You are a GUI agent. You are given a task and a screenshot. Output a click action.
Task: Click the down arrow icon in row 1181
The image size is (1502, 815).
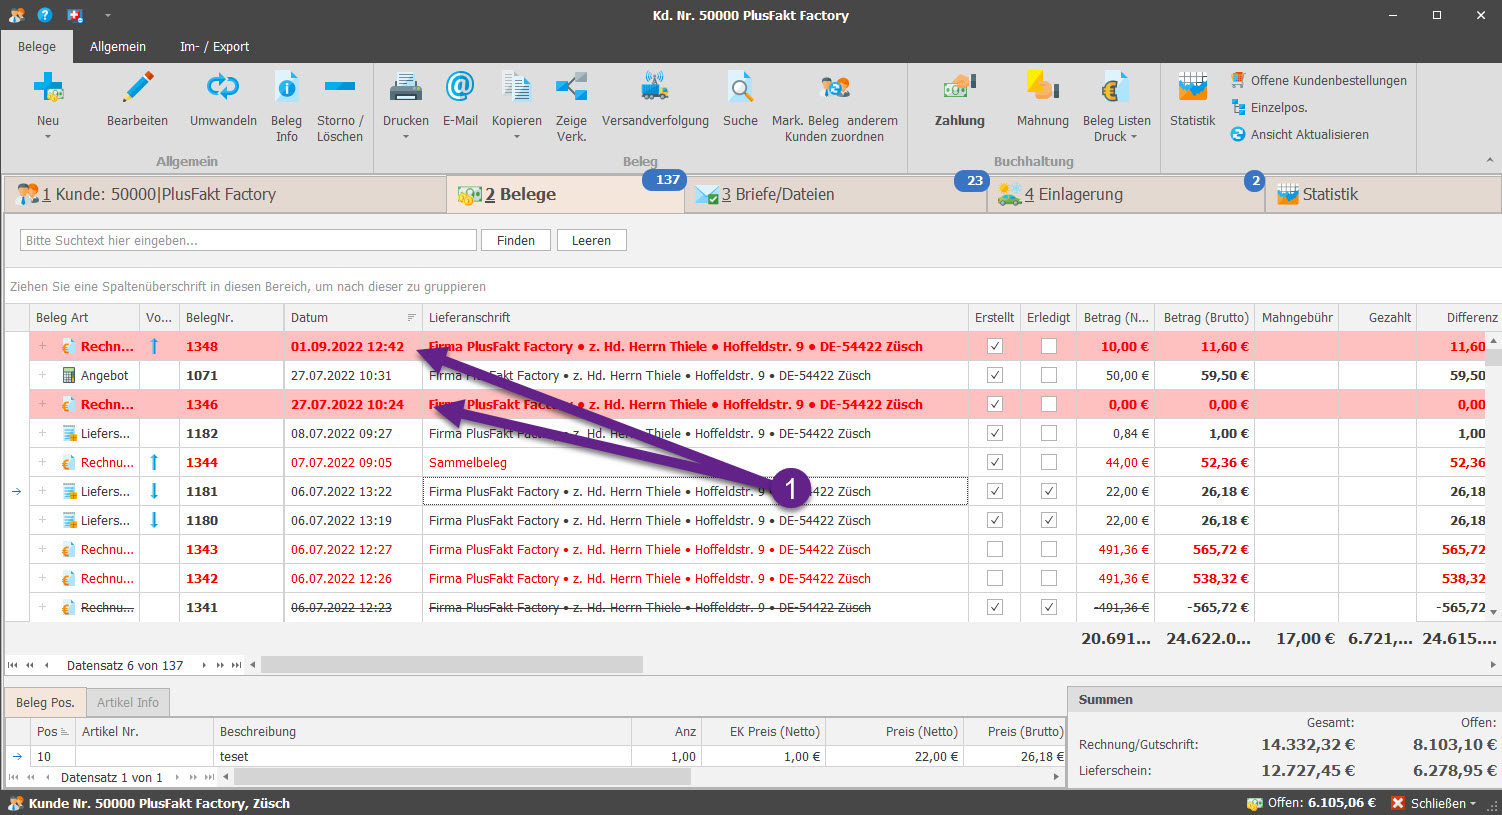pyautogui.click(x=154, y=491)
